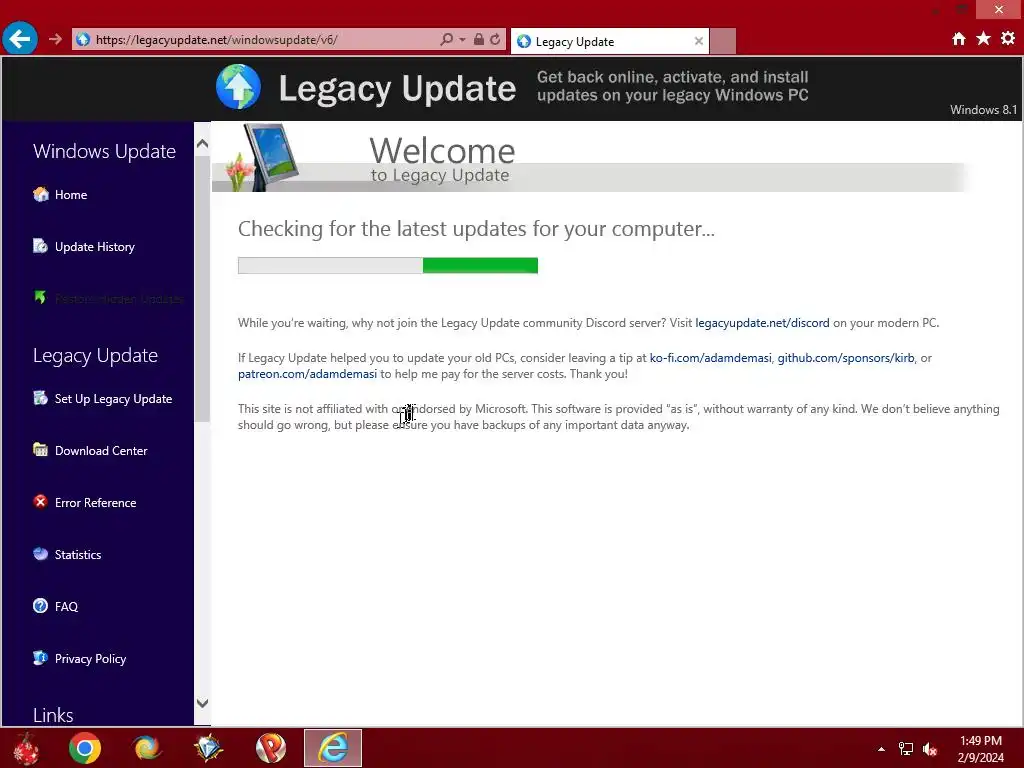Click the Windows 8.1 label in header
The width and height of the screenshot is (1024, 768).
(983, 110)
